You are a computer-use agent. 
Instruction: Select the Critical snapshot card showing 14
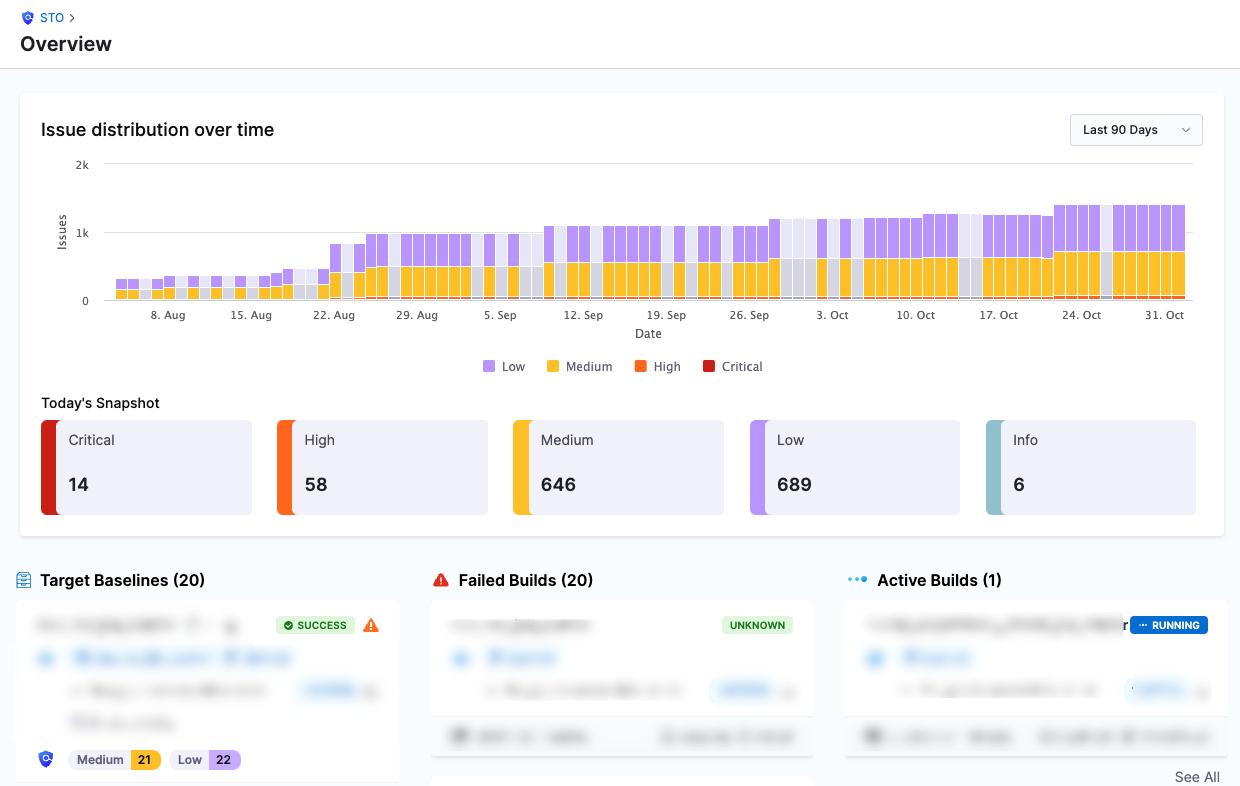[146, 467]
